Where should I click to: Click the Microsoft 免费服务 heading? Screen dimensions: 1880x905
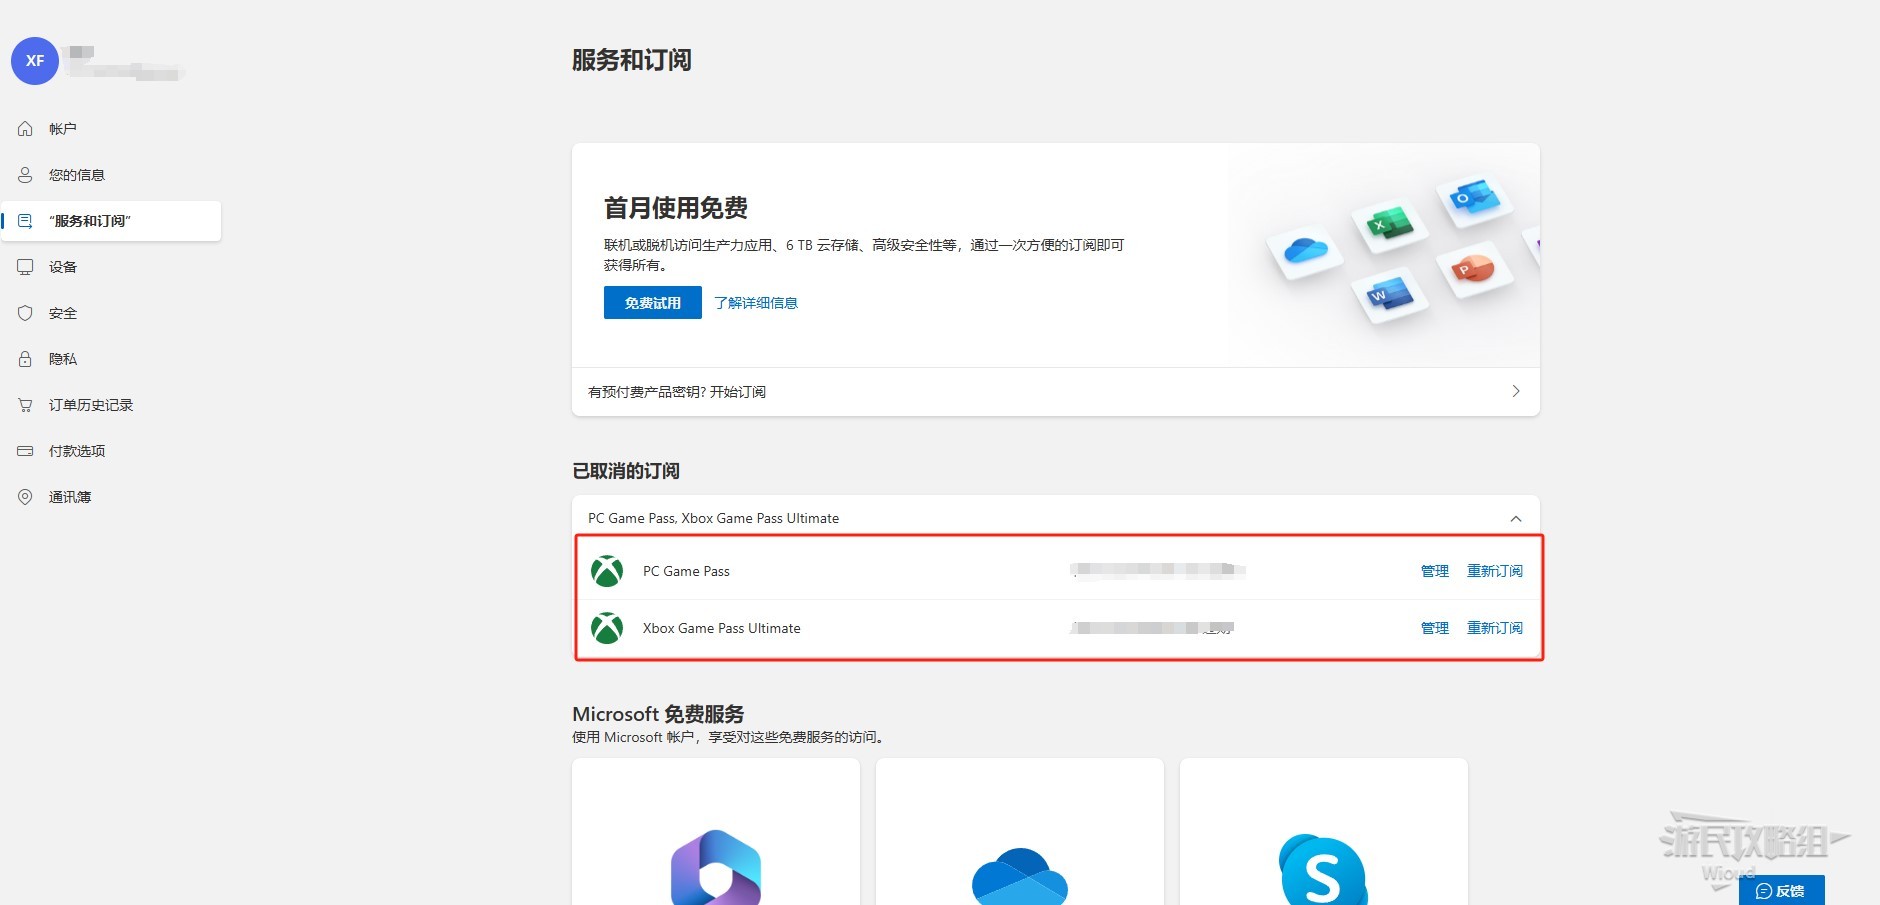(658, 714)
